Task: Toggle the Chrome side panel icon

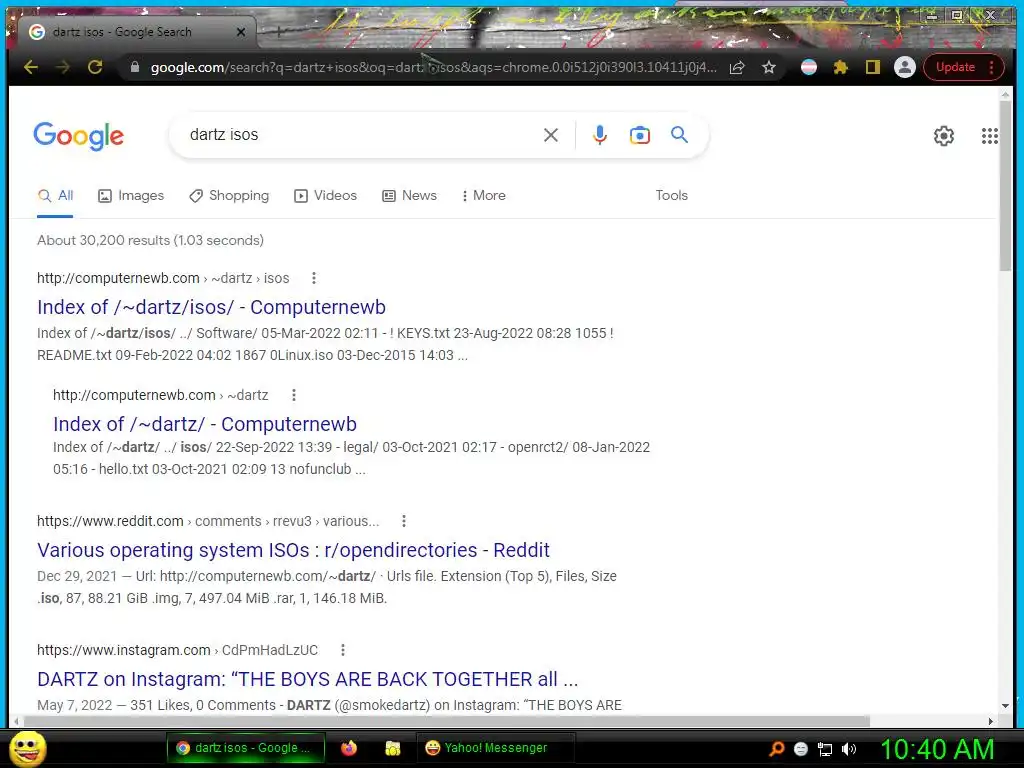Action: tap(872, 67)
